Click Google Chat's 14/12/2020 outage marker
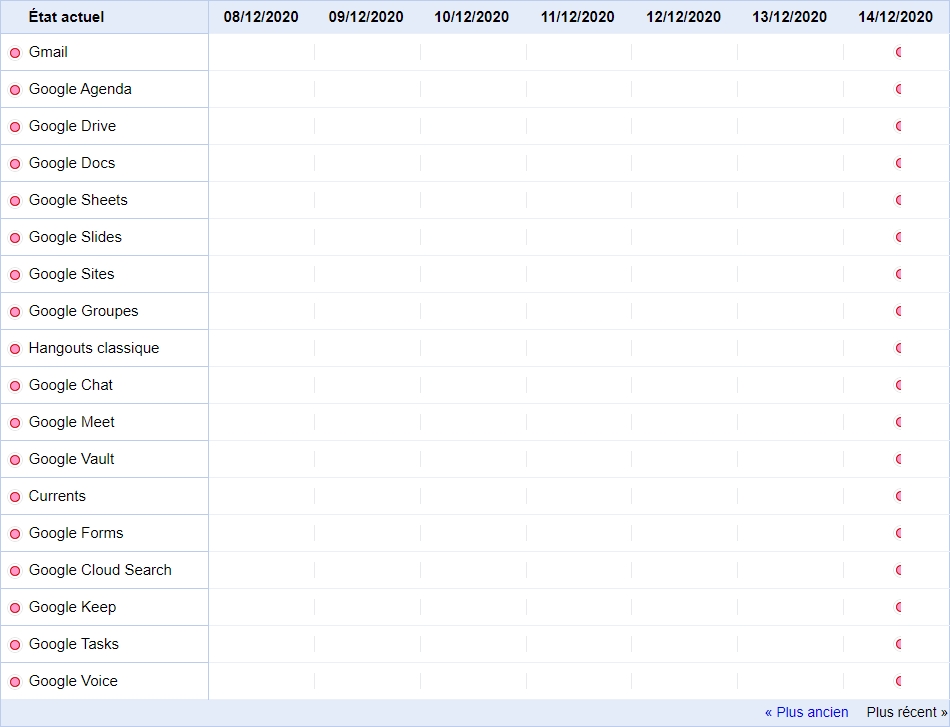The image size is (950, 727). [x=899, y=385]
